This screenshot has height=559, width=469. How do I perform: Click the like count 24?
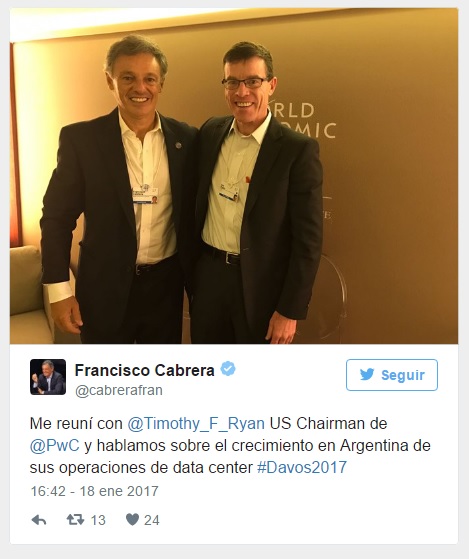coord(151,520)
